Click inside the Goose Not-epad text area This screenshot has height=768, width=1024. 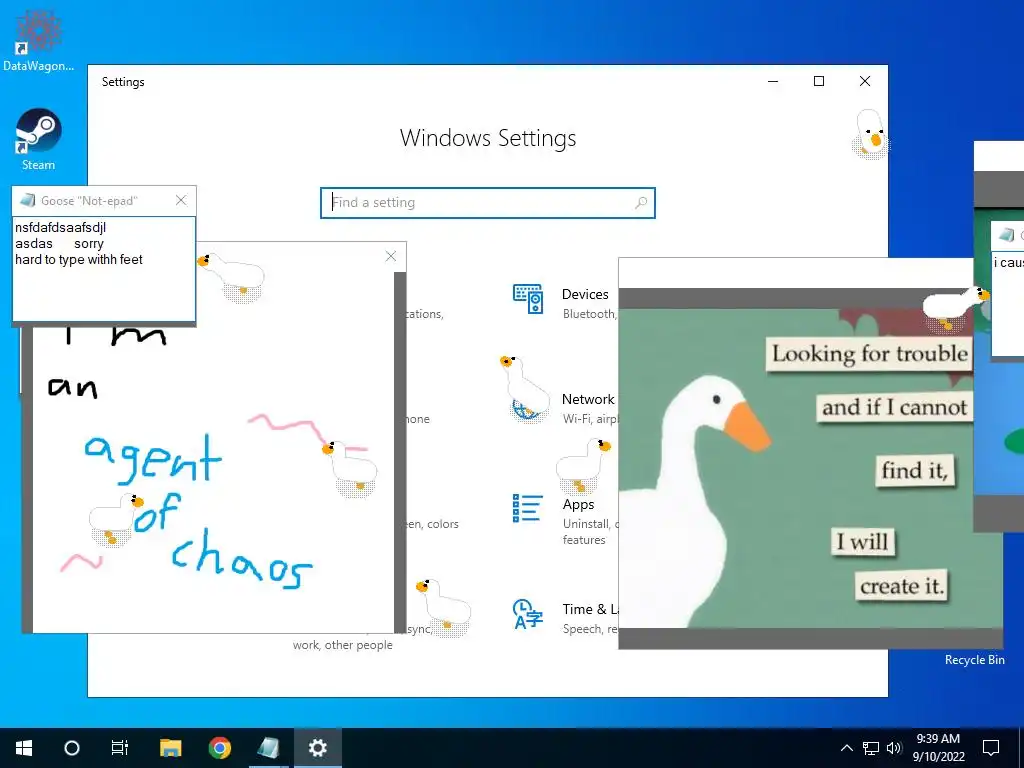point(104,269)
